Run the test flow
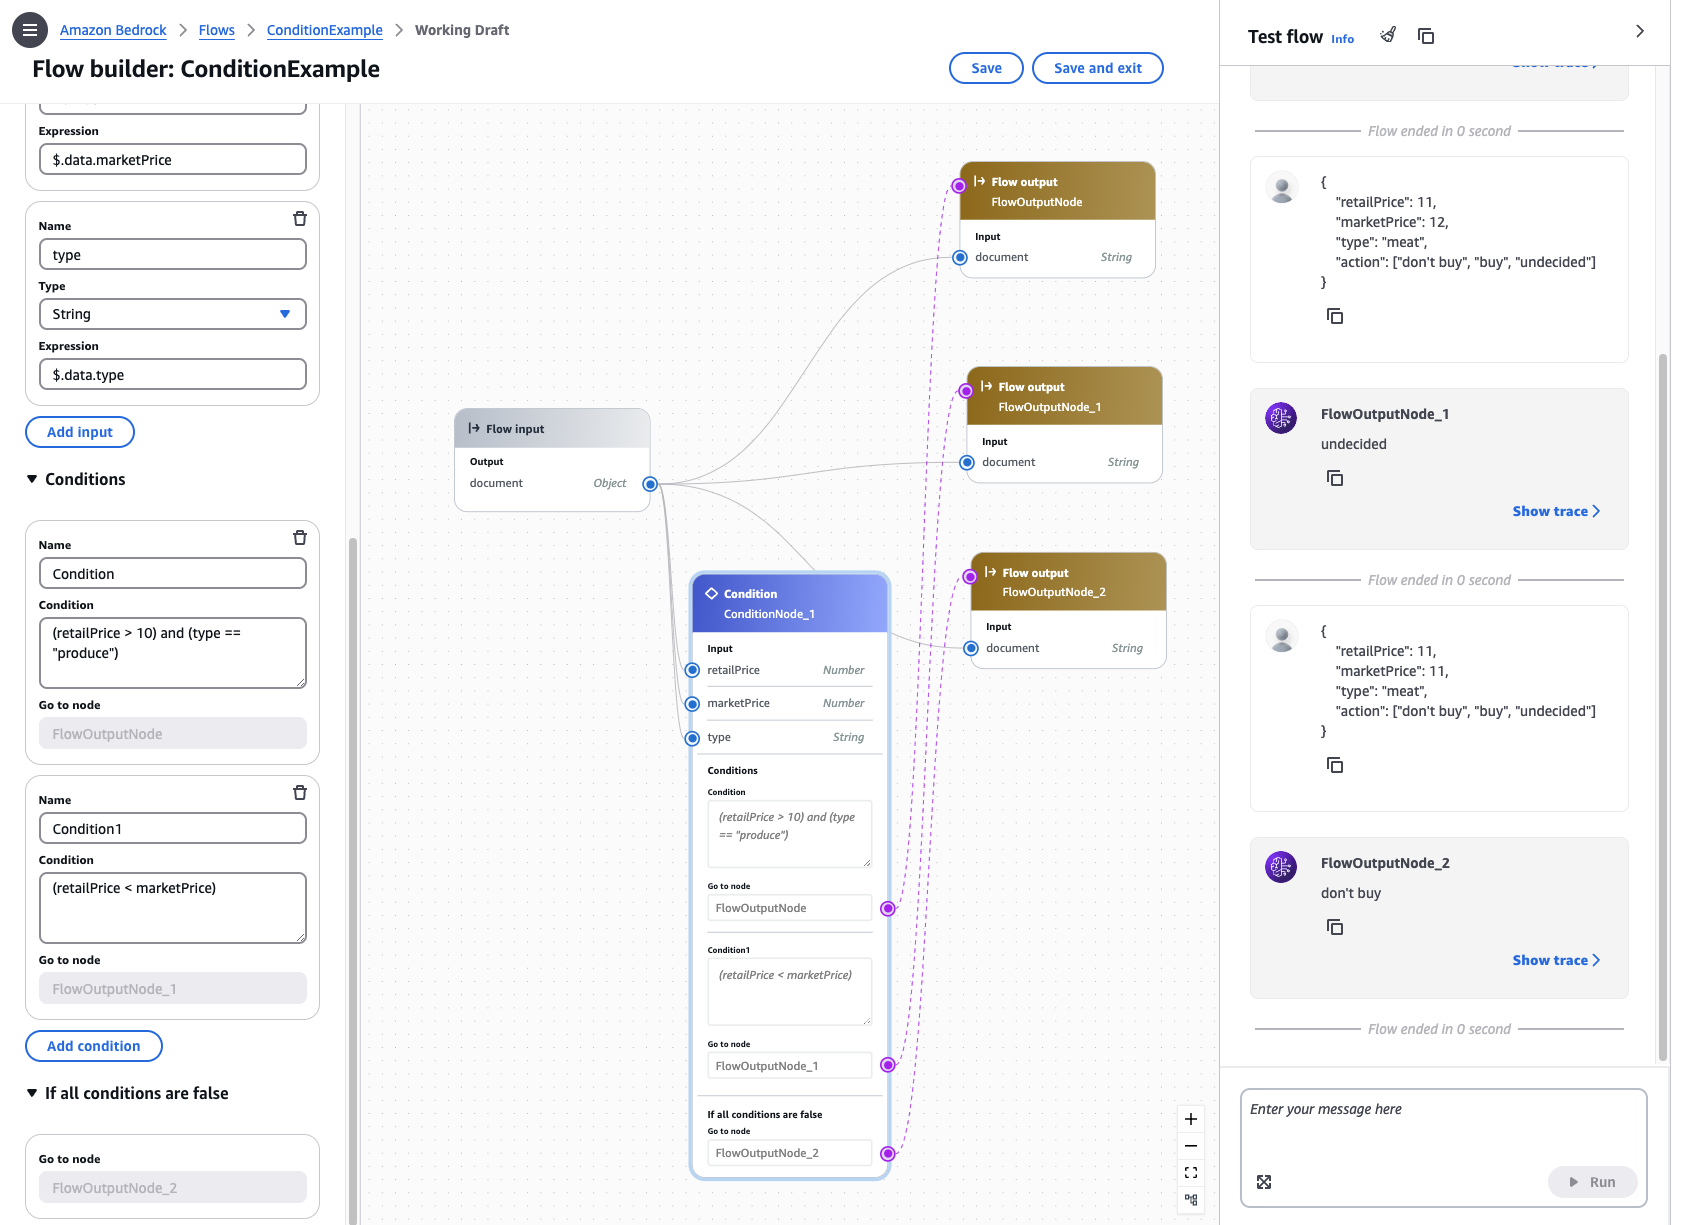This screenshot has height=1225, width=1681. 1593,1181
